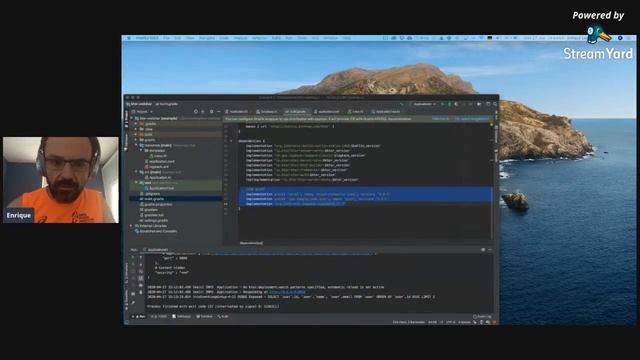Collapse the ktor-webinar root node
Viewport: 640px width, 360px height.
[x=131, y=118]
